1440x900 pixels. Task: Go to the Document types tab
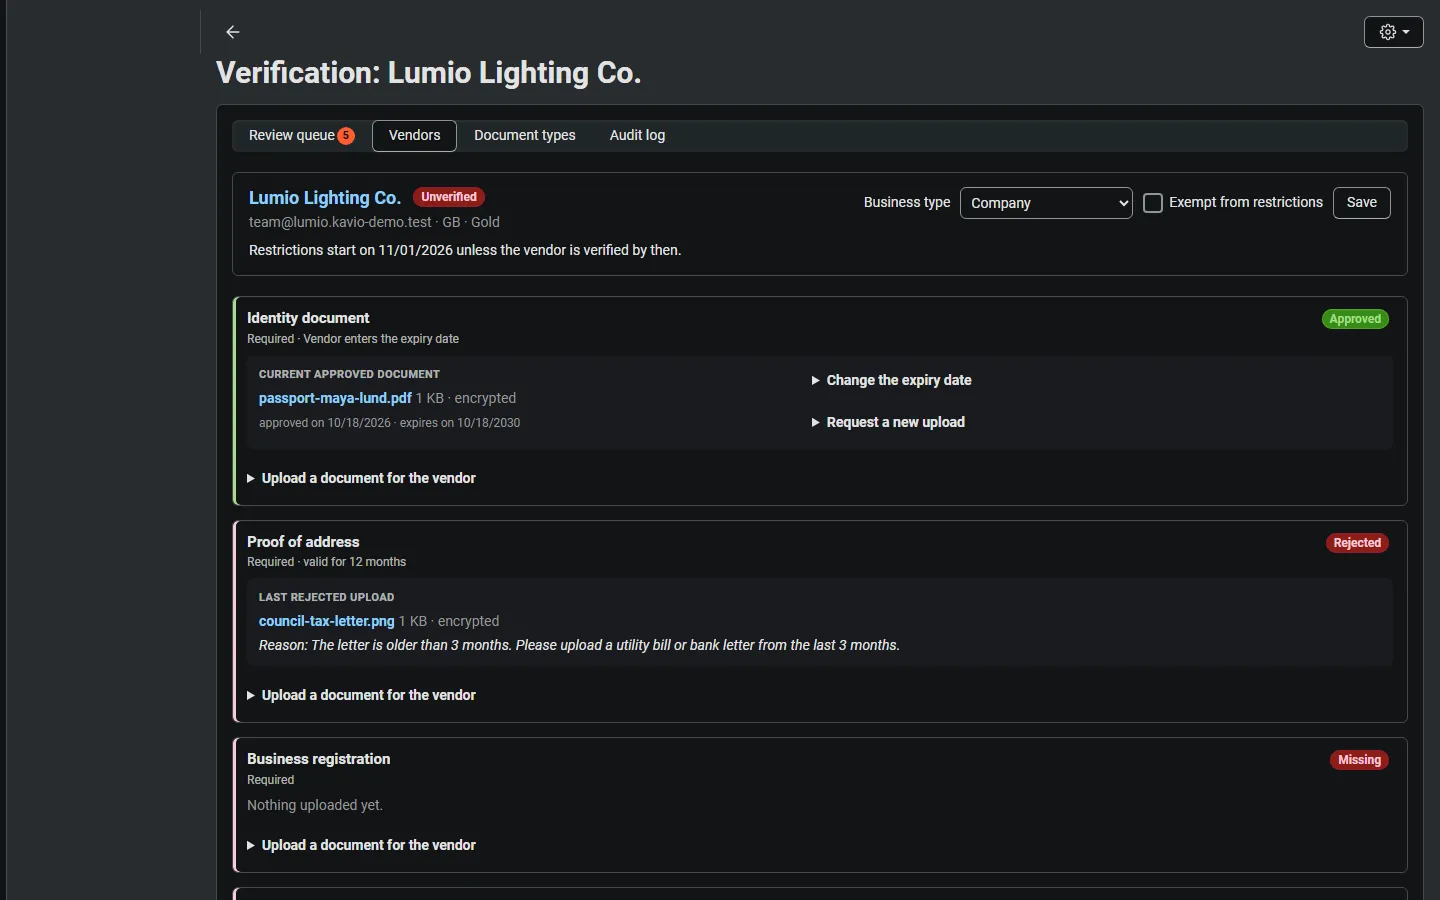point(525,136)
